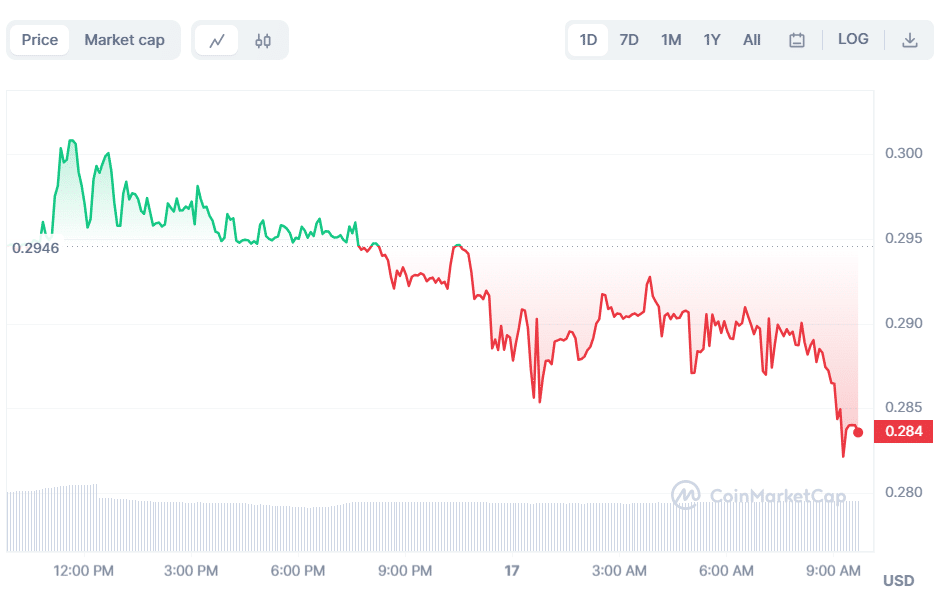The height and width of the screenshot is (601, 943).
Task: Click the 0.284 current price label
Action: (903, 432)
